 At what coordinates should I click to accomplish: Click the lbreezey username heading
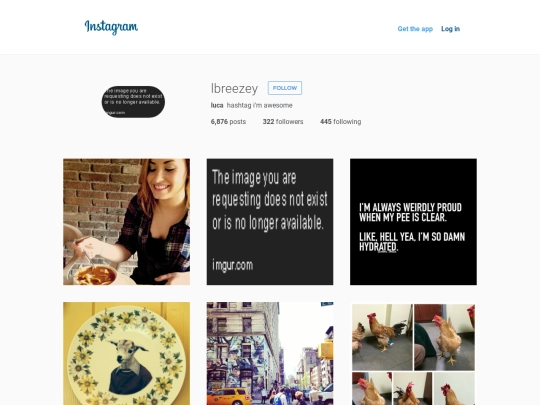coord(234,89)
